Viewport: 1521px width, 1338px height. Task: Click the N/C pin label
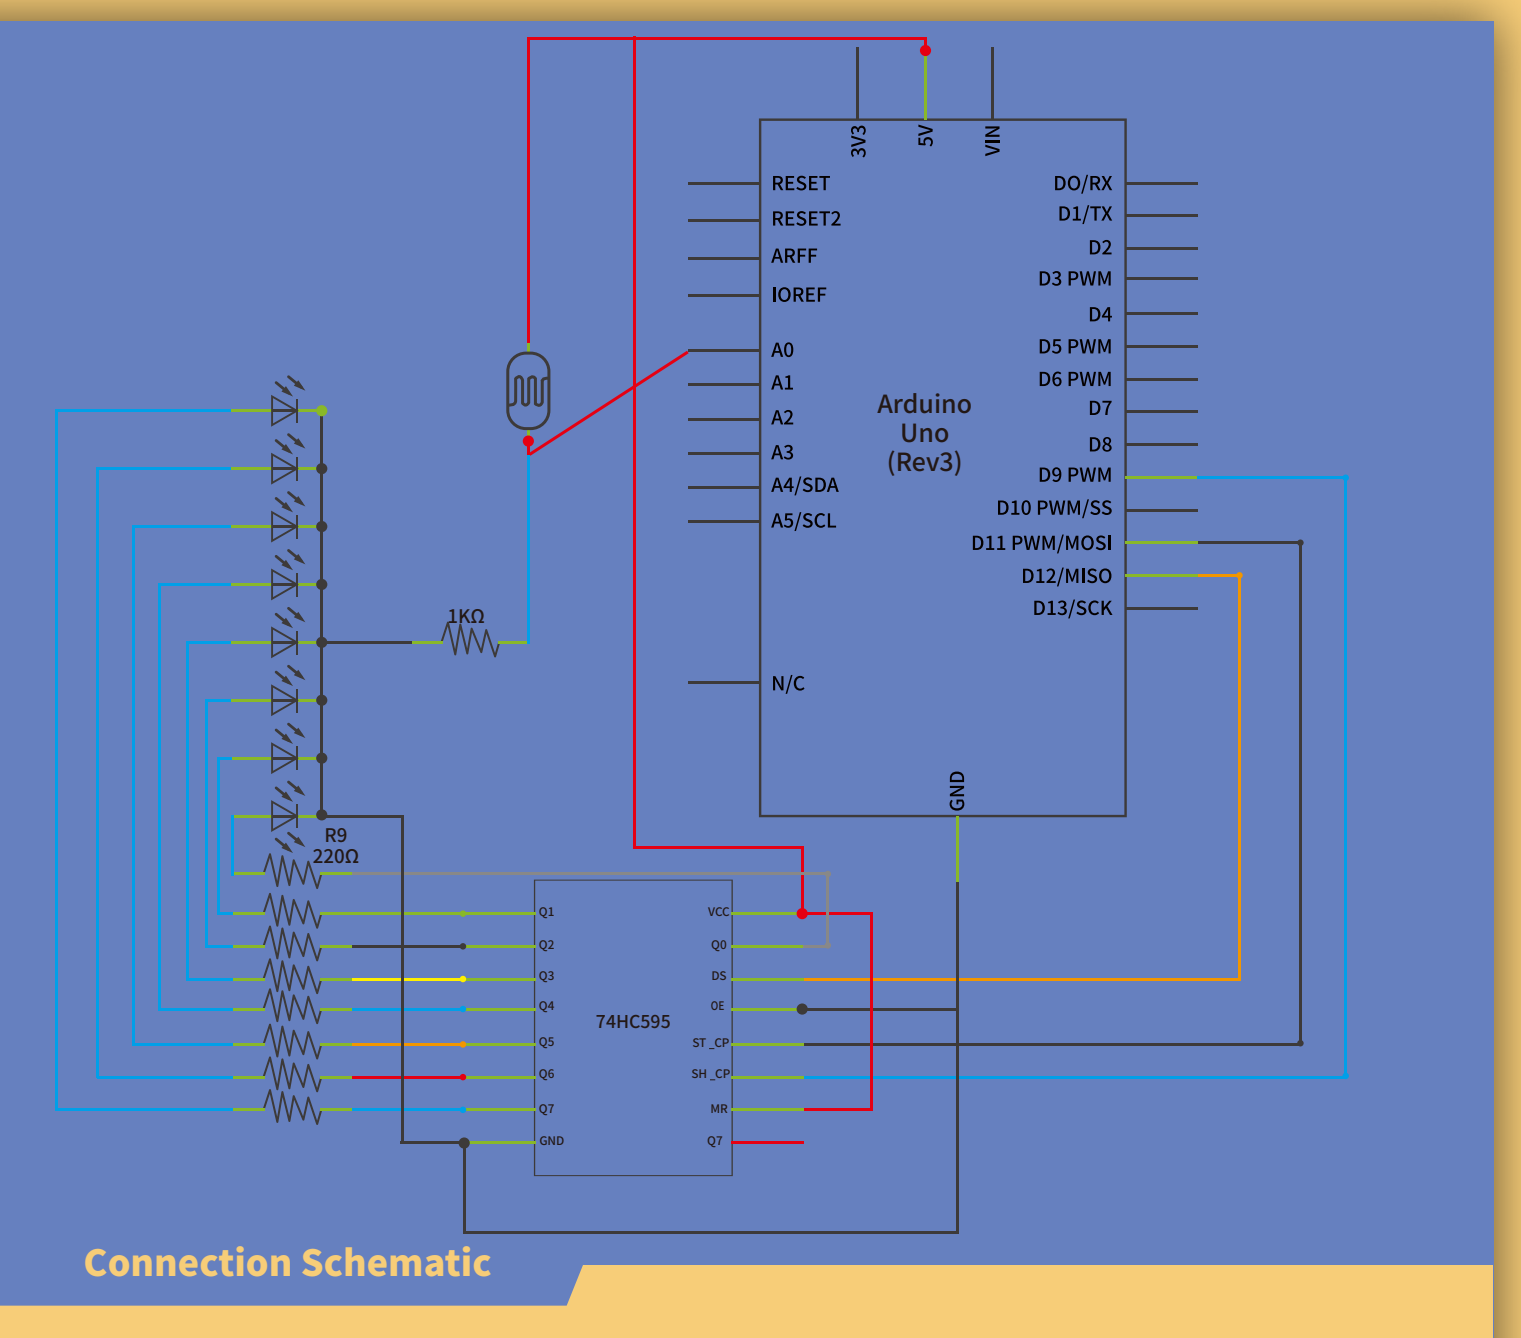tap(788, 684)
